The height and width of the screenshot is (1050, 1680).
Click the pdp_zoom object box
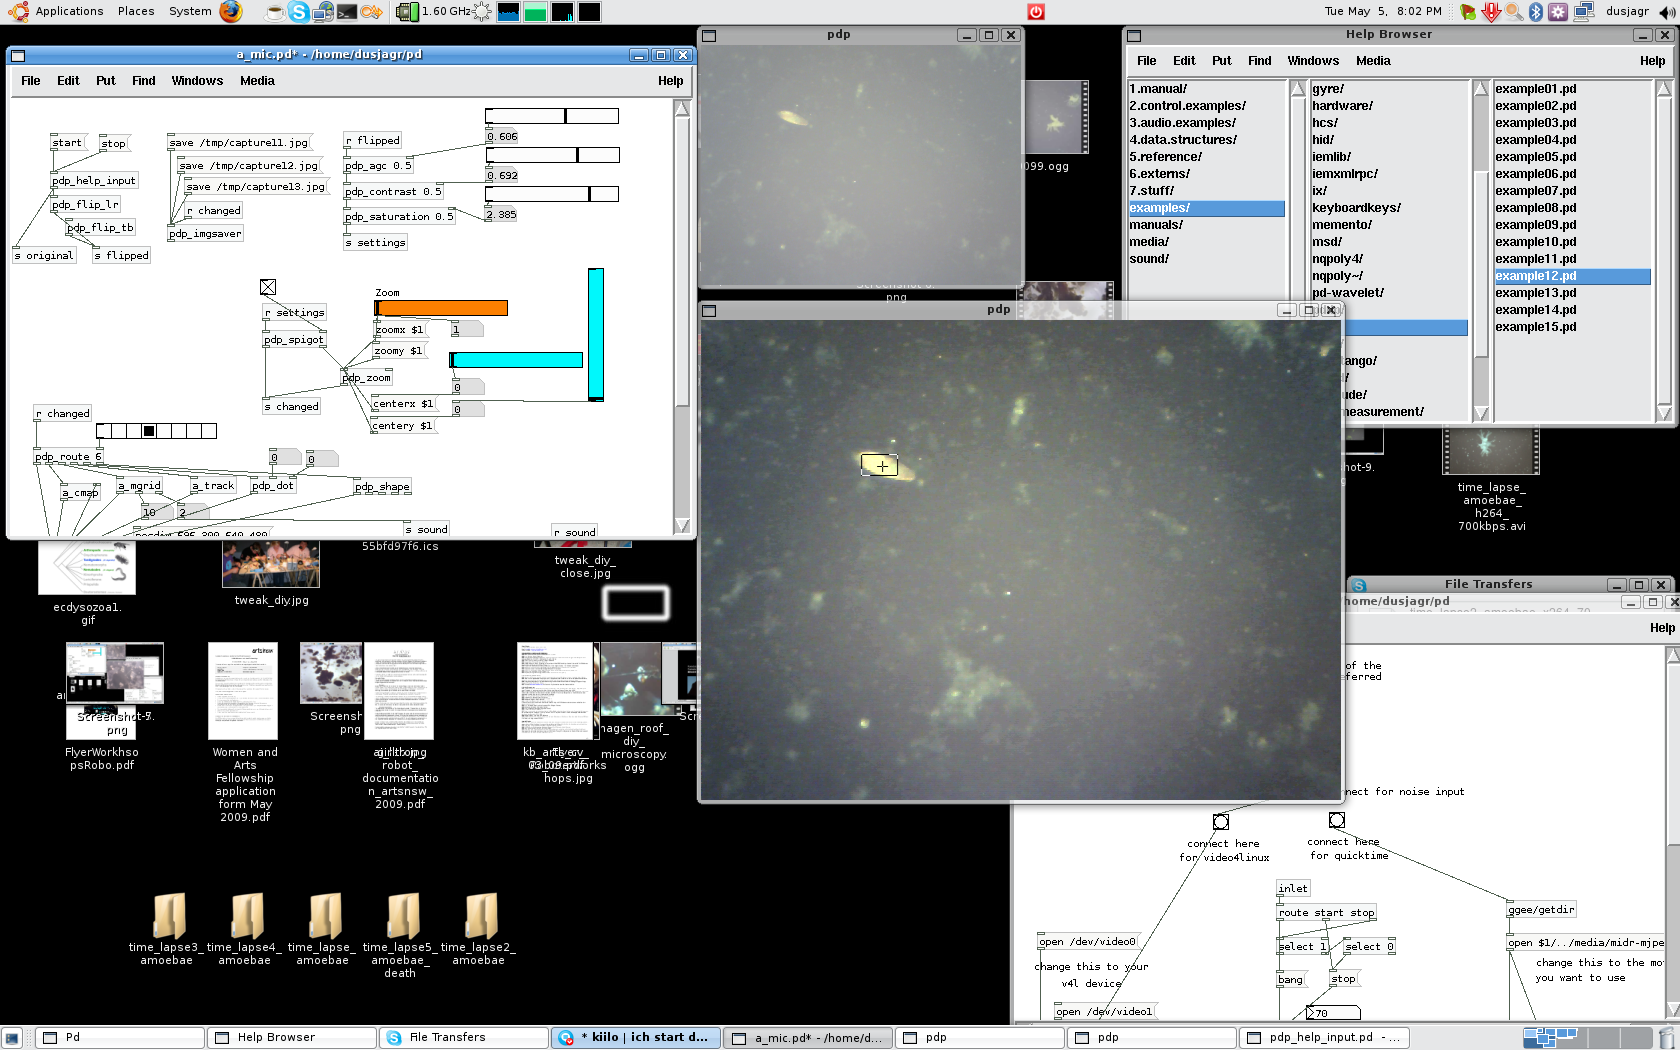pyautogui.click(x=367, y=378)
